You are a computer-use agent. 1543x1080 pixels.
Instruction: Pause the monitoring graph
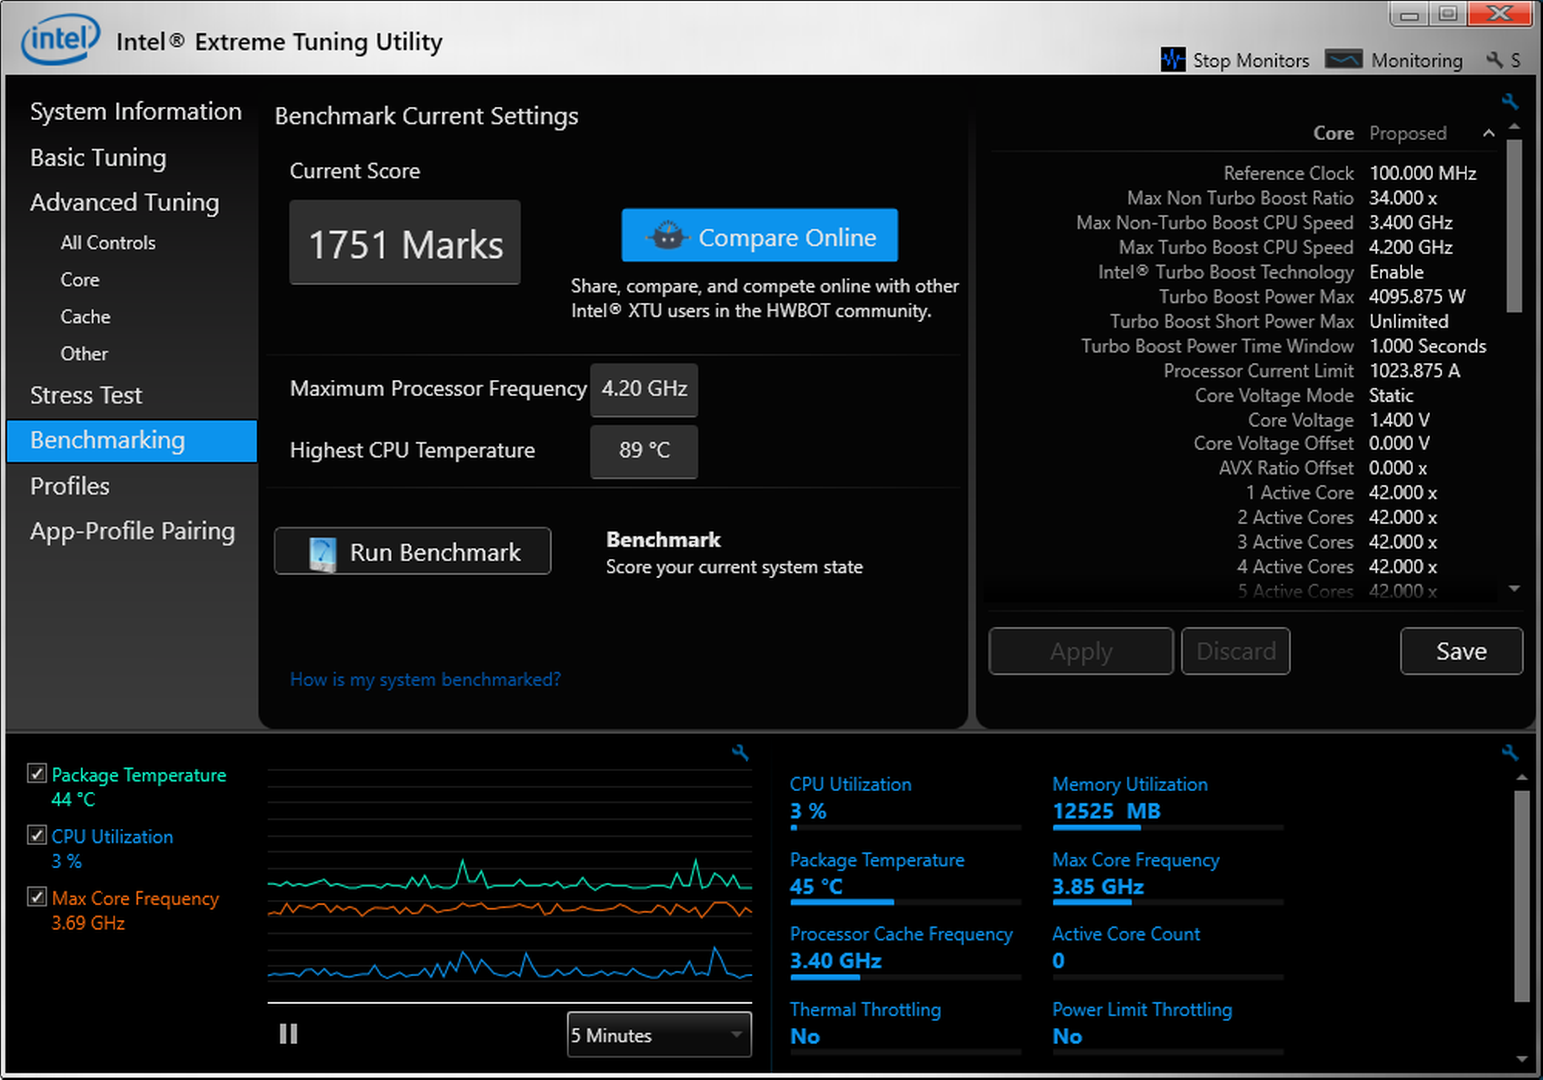point(289,1034)
